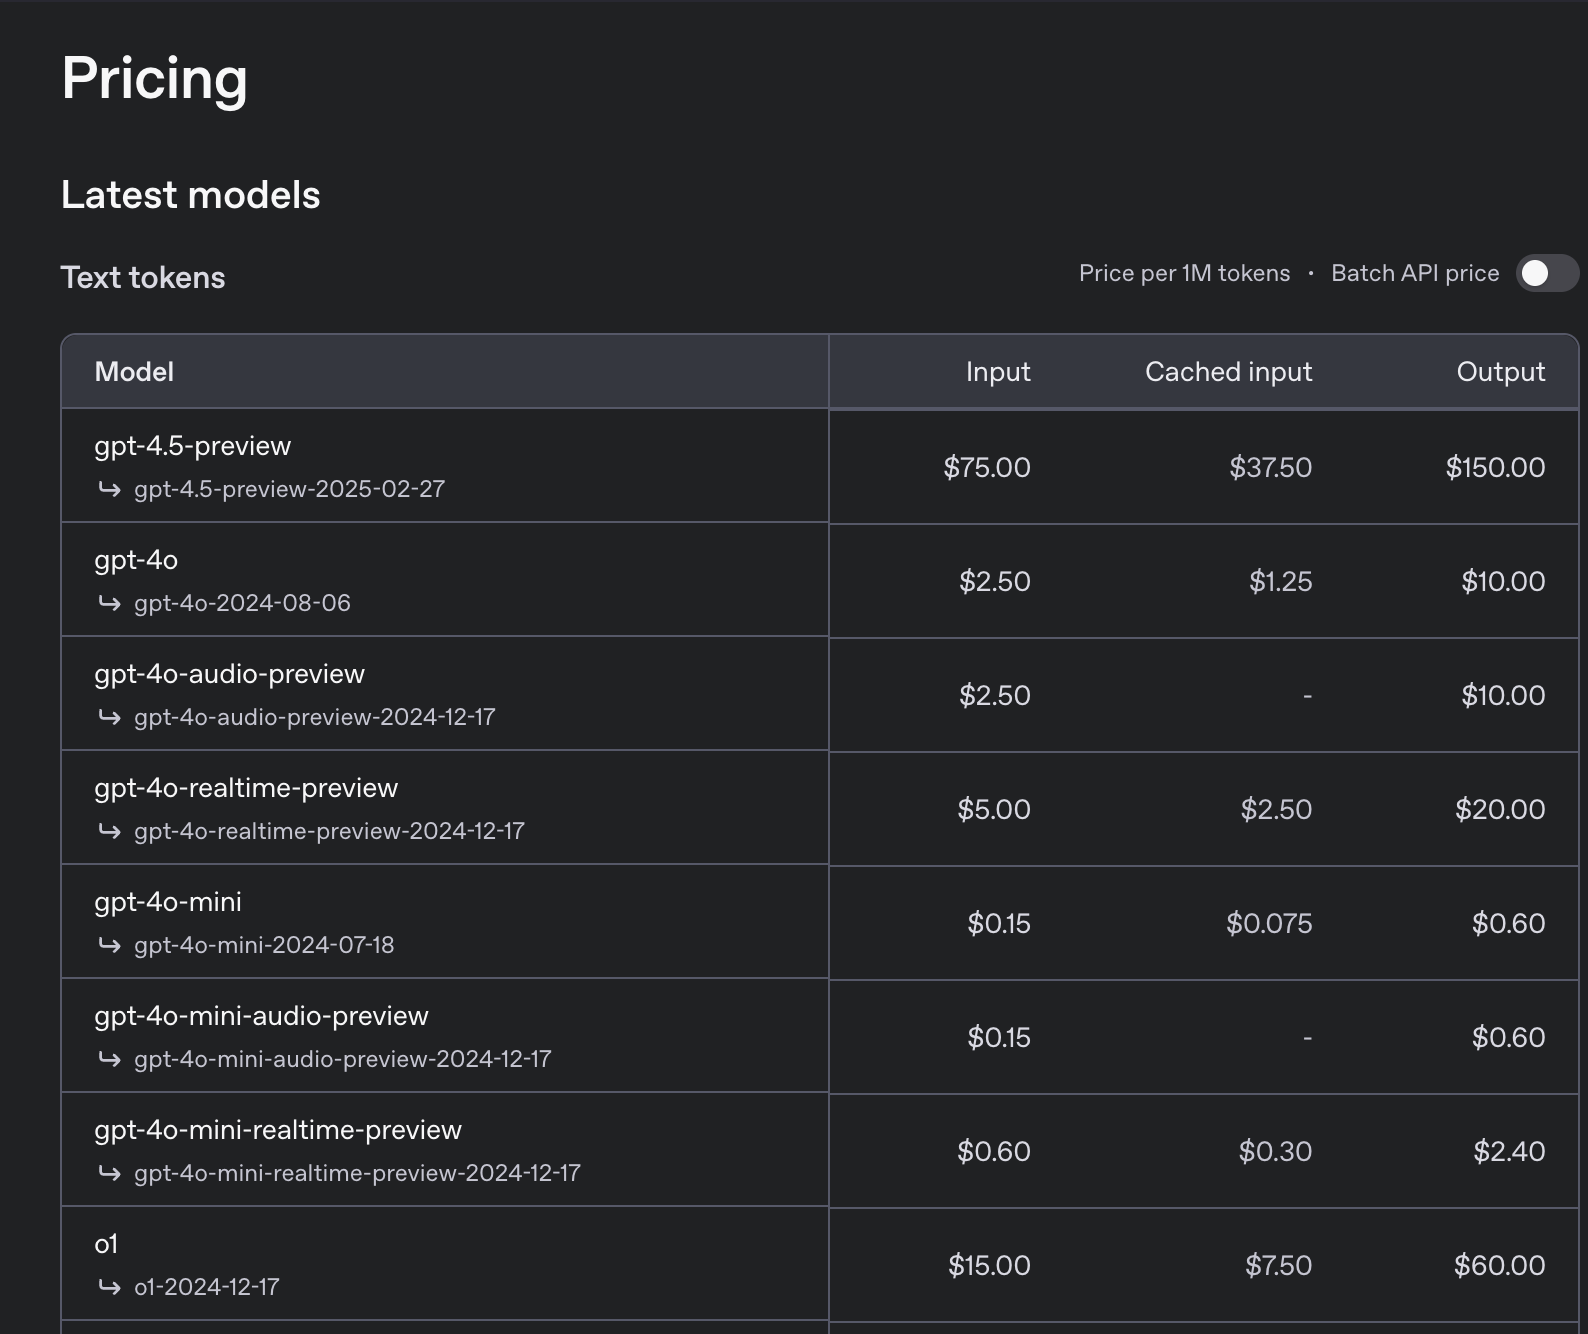This screenshot has width=1588, height=1334.
Task: Select the gpt-4.5-preview model name
Action: (192, 446)
